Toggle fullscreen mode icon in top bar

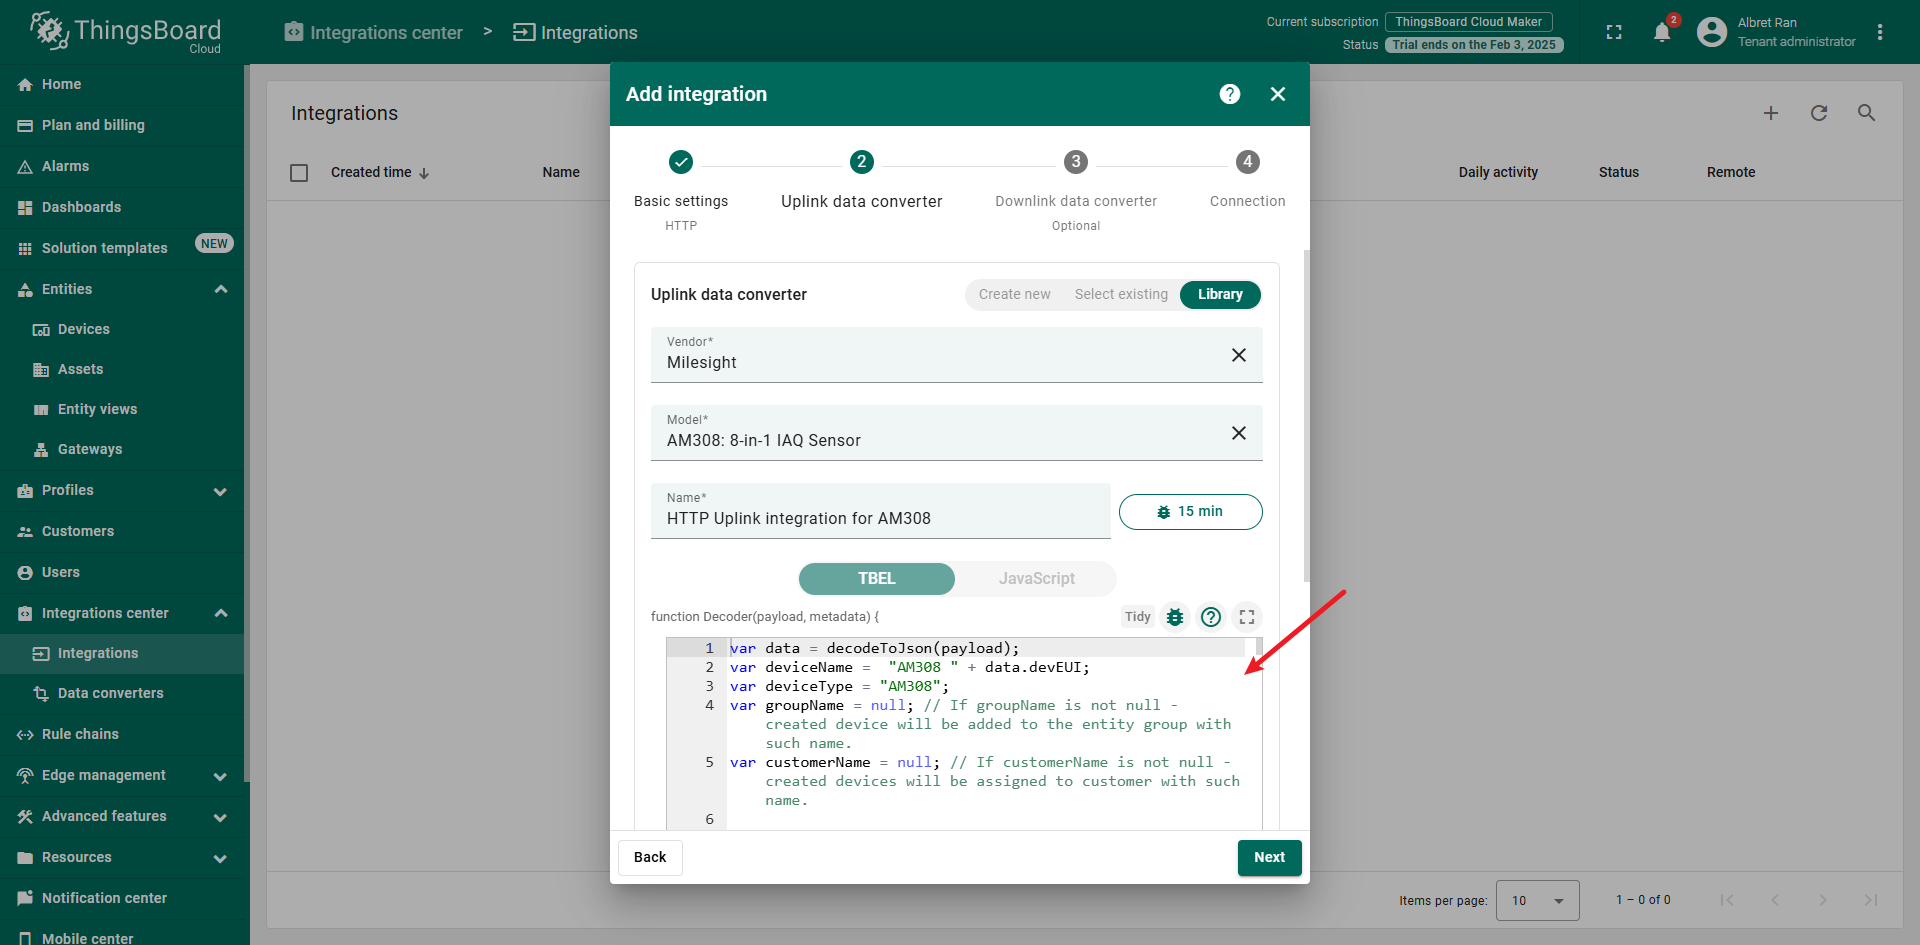[x=1614, y=32]
